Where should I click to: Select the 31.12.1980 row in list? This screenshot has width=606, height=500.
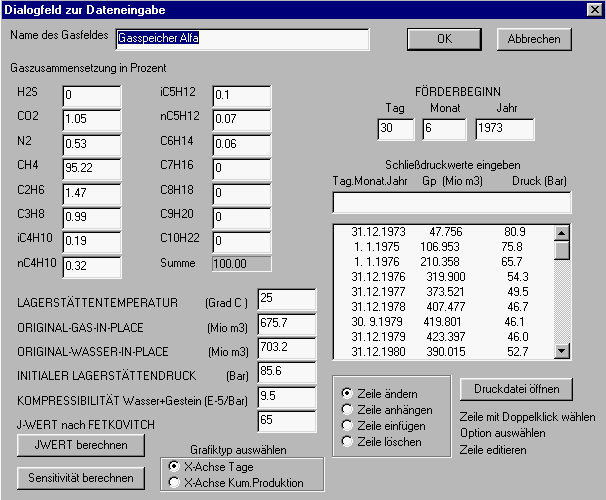[x=444, y=352]
